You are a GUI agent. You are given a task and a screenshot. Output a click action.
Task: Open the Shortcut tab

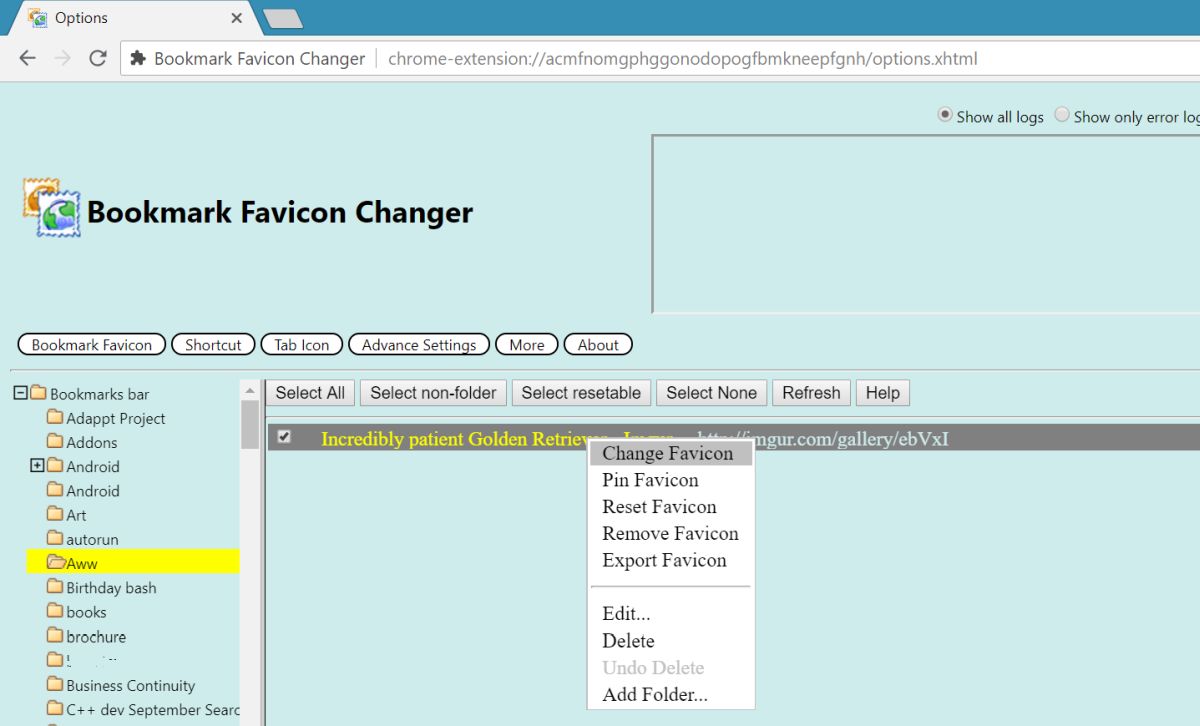pyautogui.click(x=213, y=345)
